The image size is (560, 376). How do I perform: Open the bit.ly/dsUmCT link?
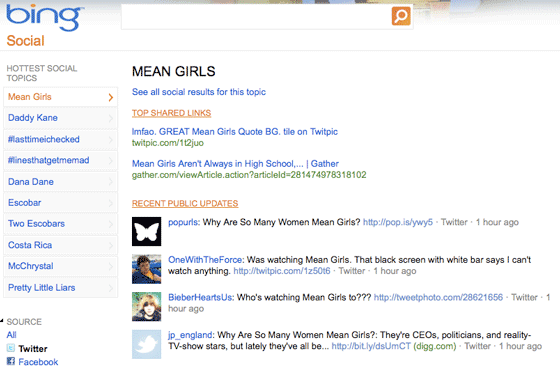[x=371, y=346]
